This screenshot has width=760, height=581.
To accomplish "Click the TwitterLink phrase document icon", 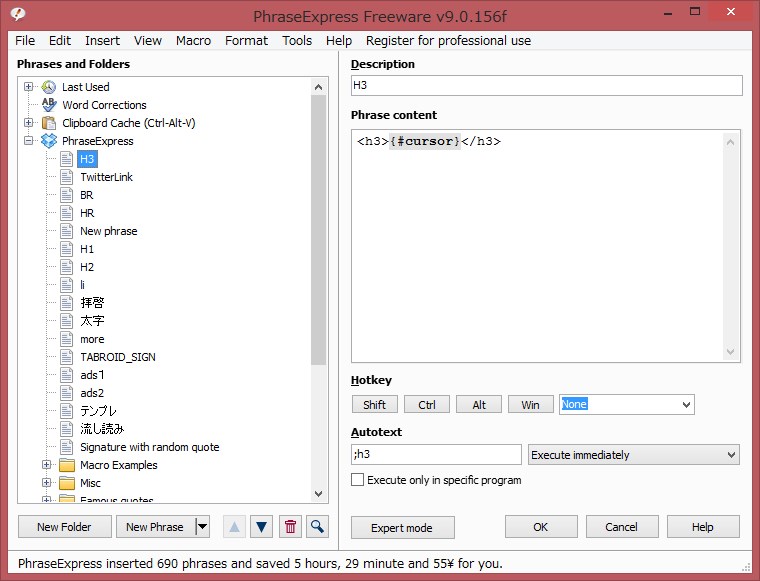I will [x=67, y=177].
